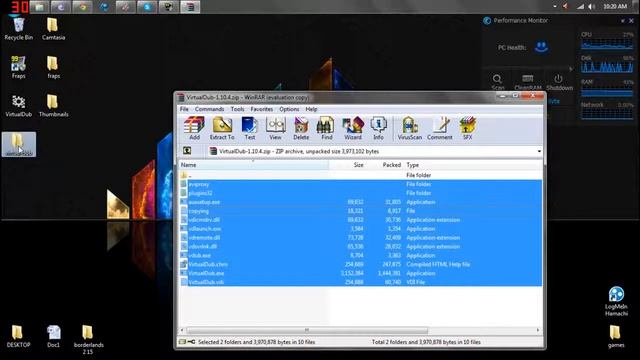The width and height of the screenshot is (640, 360).
Task: Click the Info toolbar icon in WinRAR
Action: click(x=378, y=128)
